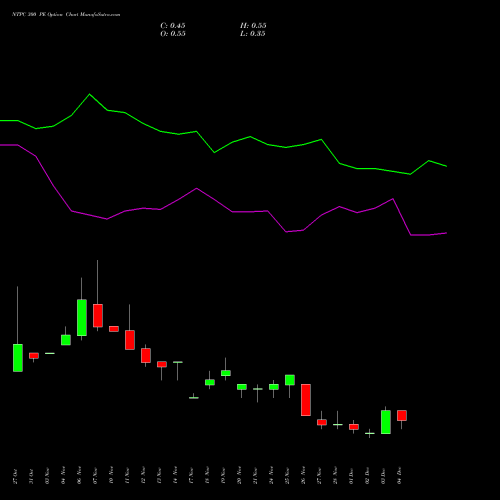Click the green candlestick for 27 Oct
500x500 pixels.
click(x=18, y=358)
